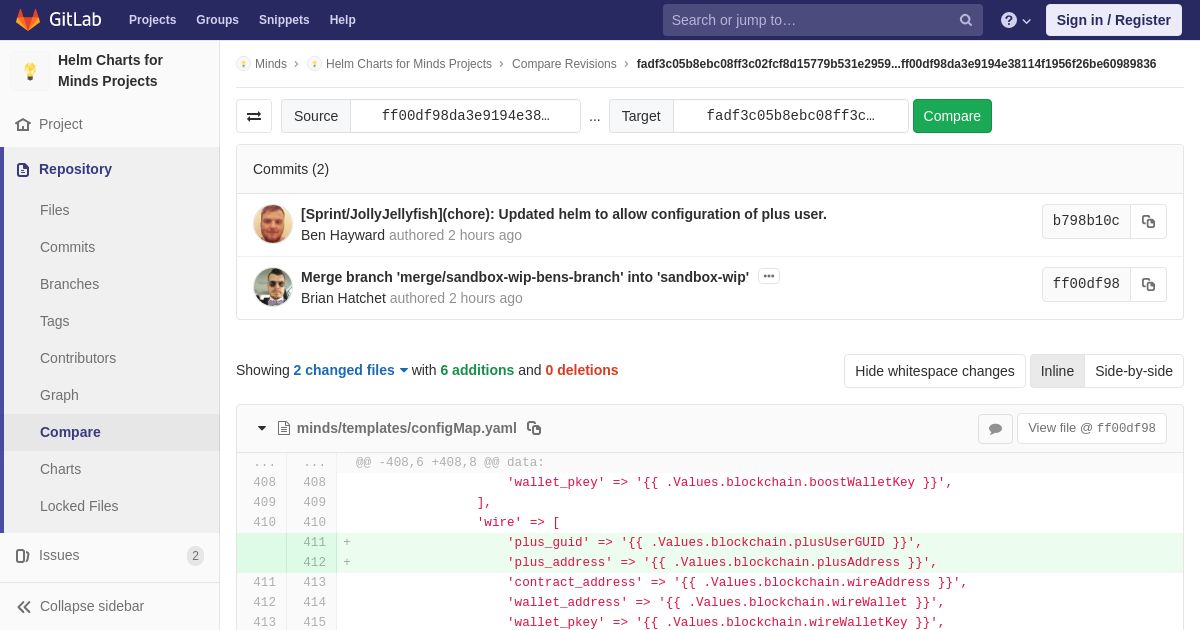
Task: Open Files in sidebar
Action: pos(55,210)
